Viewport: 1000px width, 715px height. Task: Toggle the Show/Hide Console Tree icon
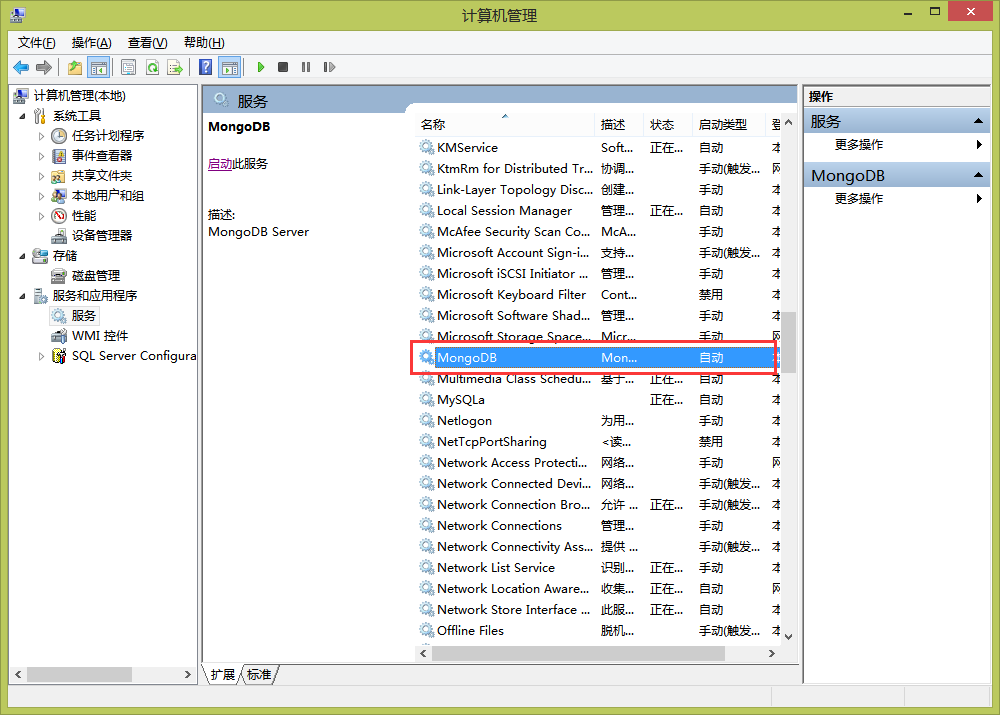coord(99,67)
